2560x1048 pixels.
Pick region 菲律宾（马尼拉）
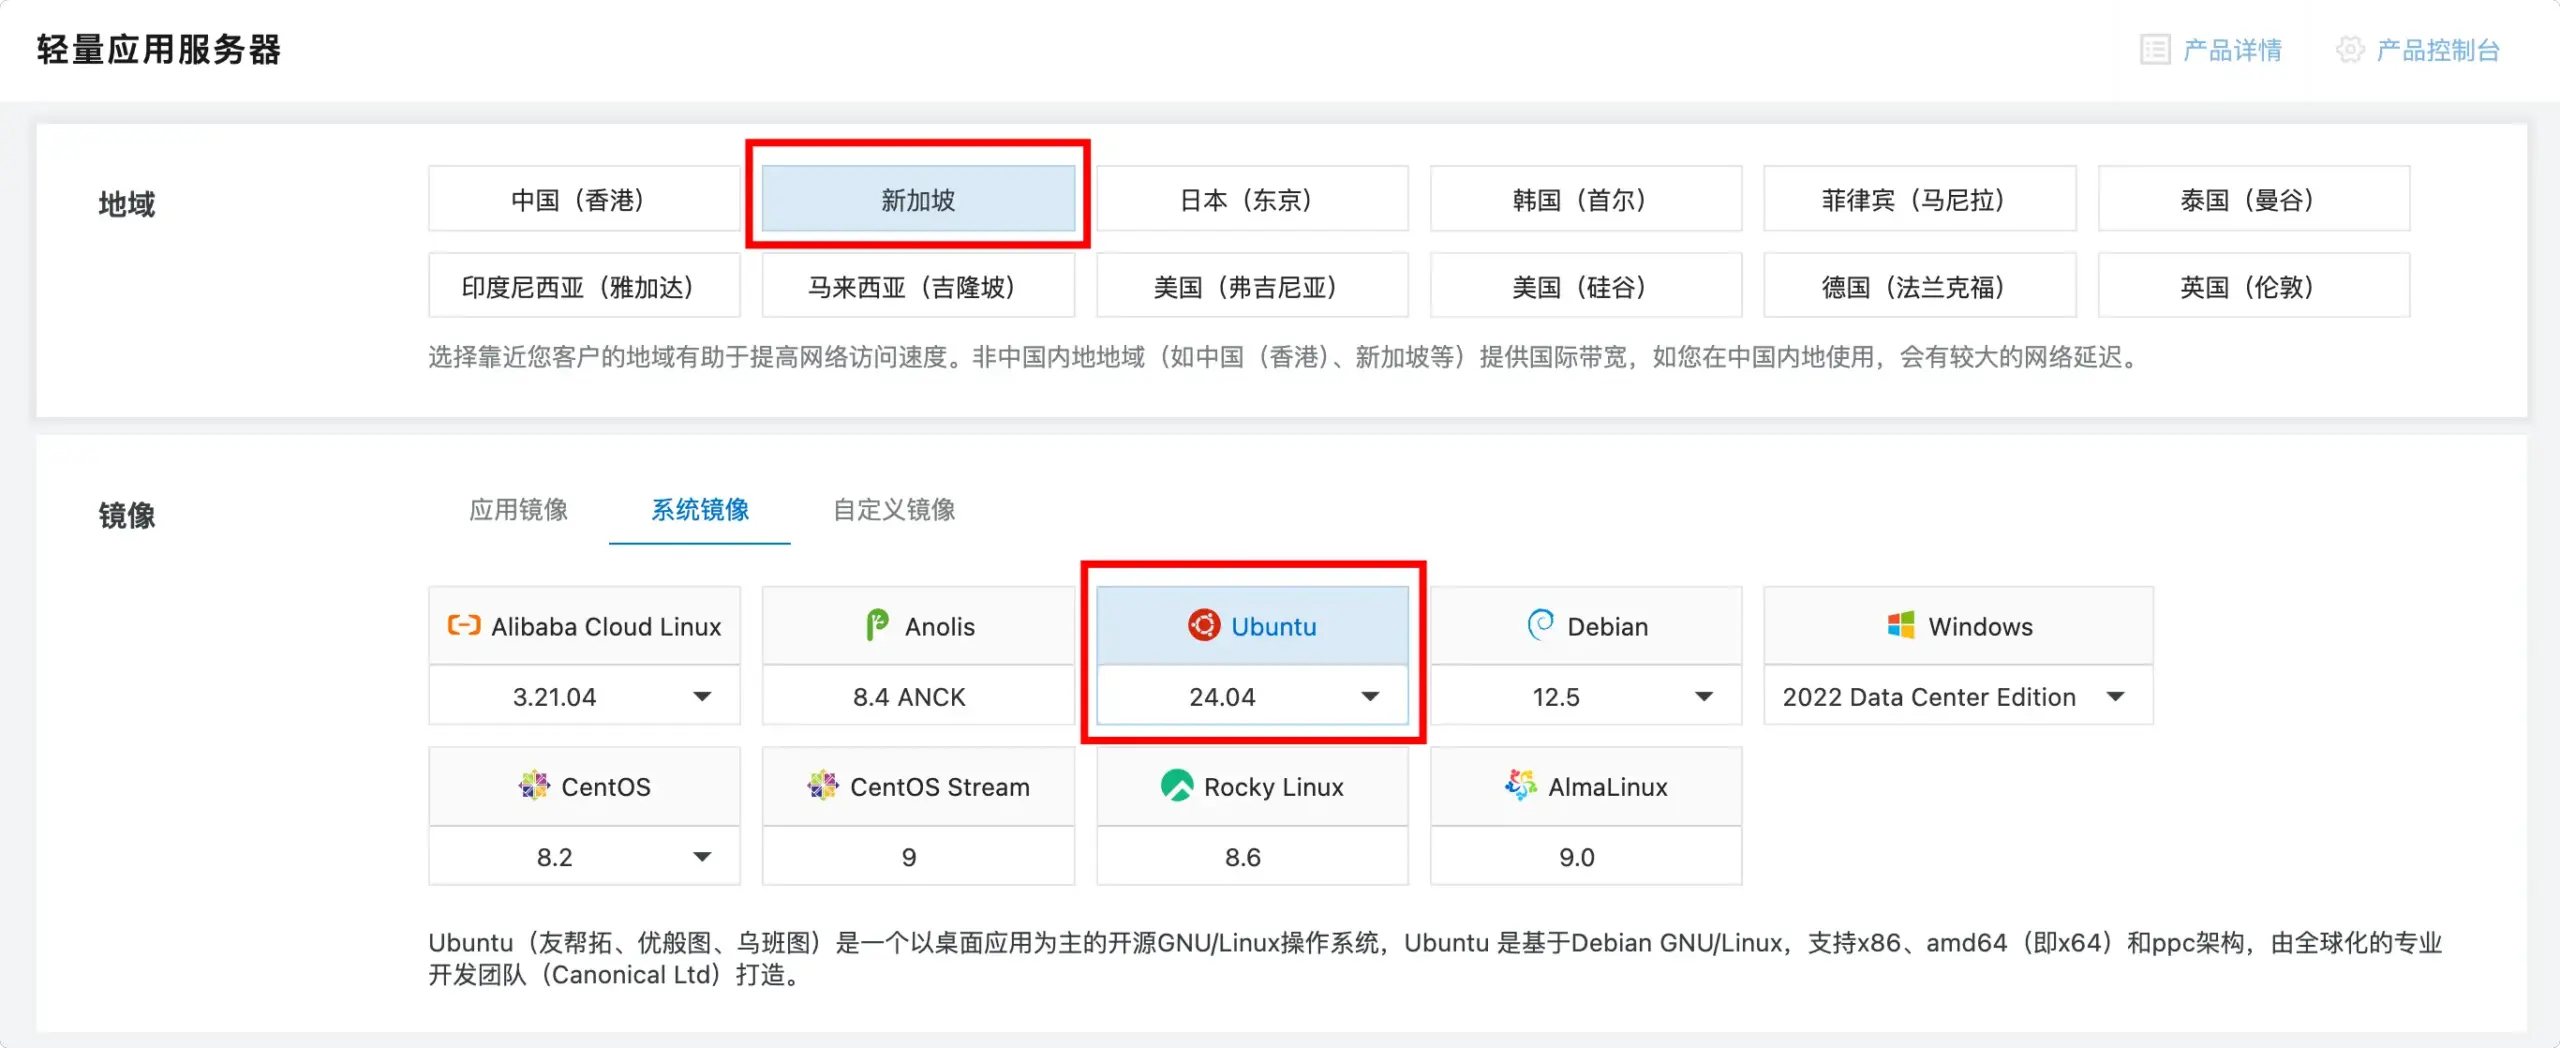(x=1920, y=199)
